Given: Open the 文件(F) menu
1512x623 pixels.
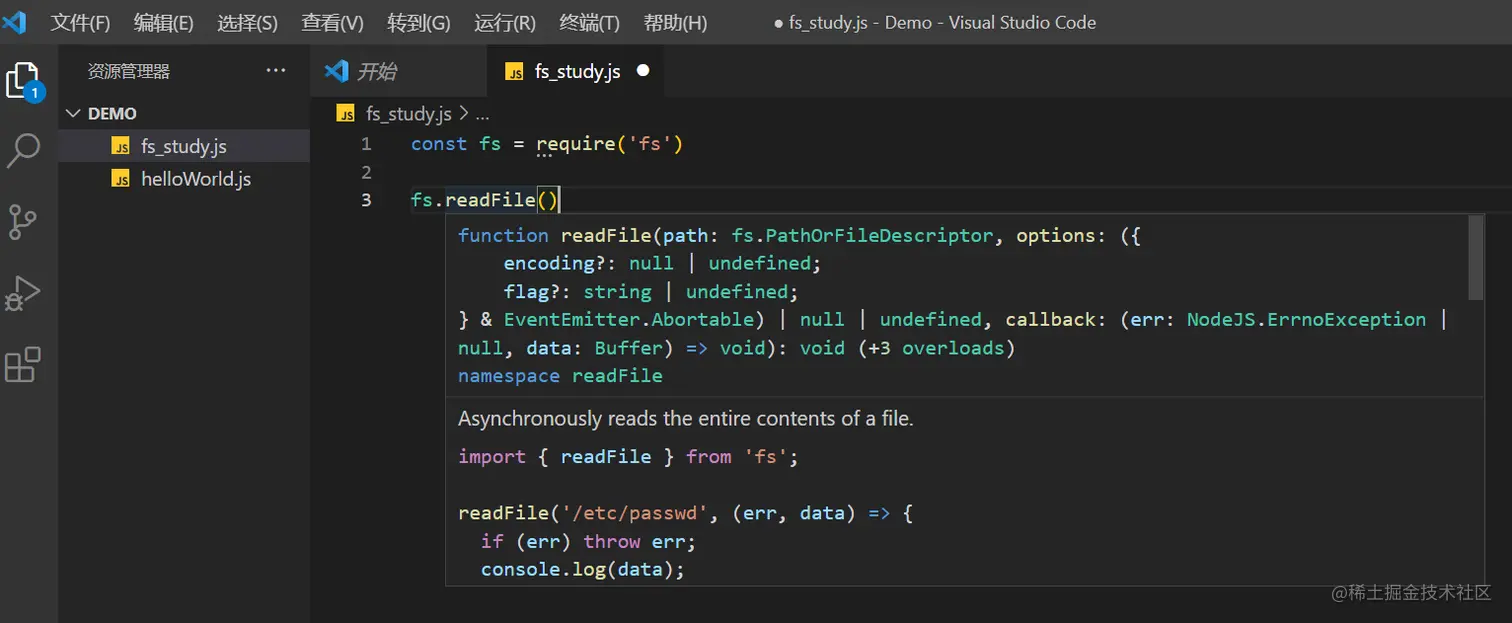Looking at the screenshot, I should pyautogui.click(x=80, y=22).
